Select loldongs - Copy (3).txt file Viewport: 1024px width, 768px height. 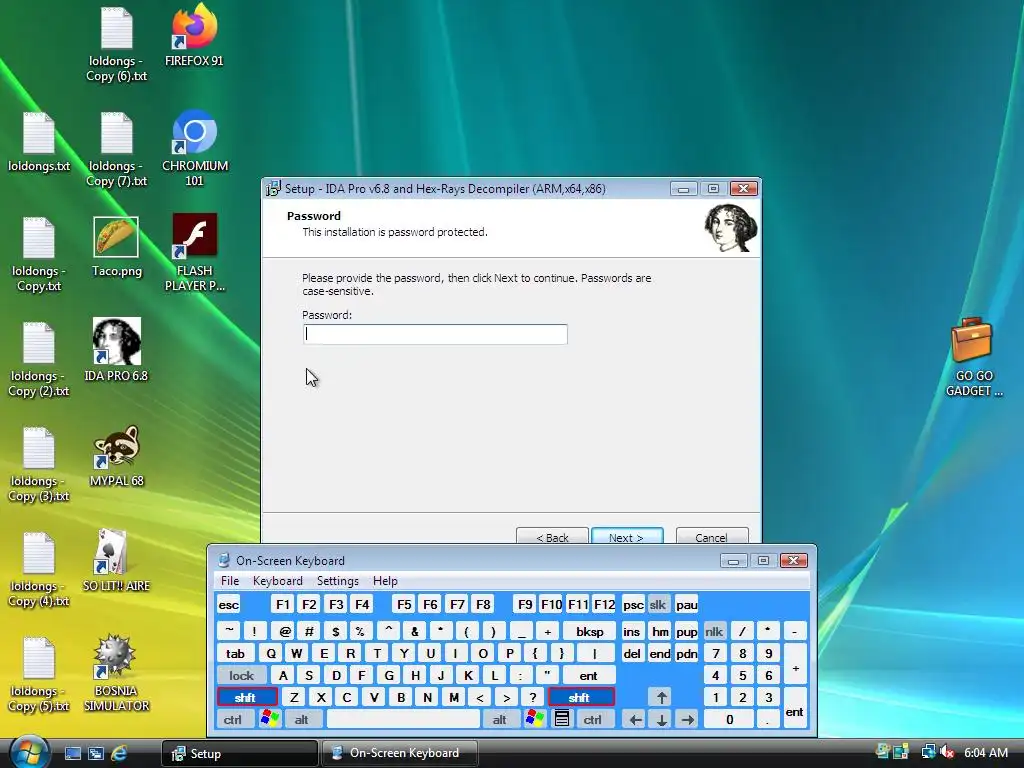39,465
